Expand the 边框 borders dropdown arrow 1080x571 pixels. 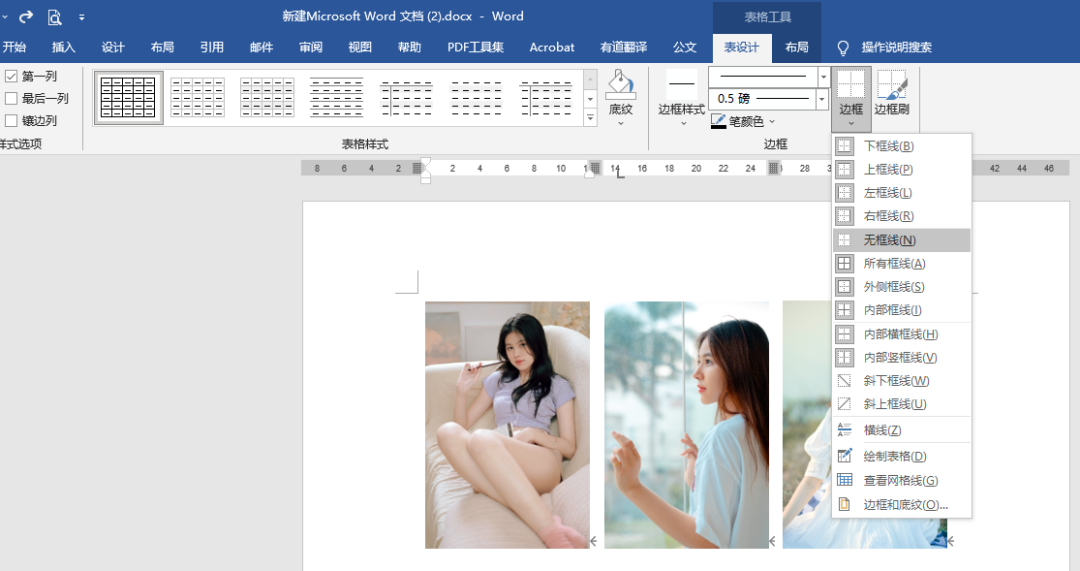[851, 124]
